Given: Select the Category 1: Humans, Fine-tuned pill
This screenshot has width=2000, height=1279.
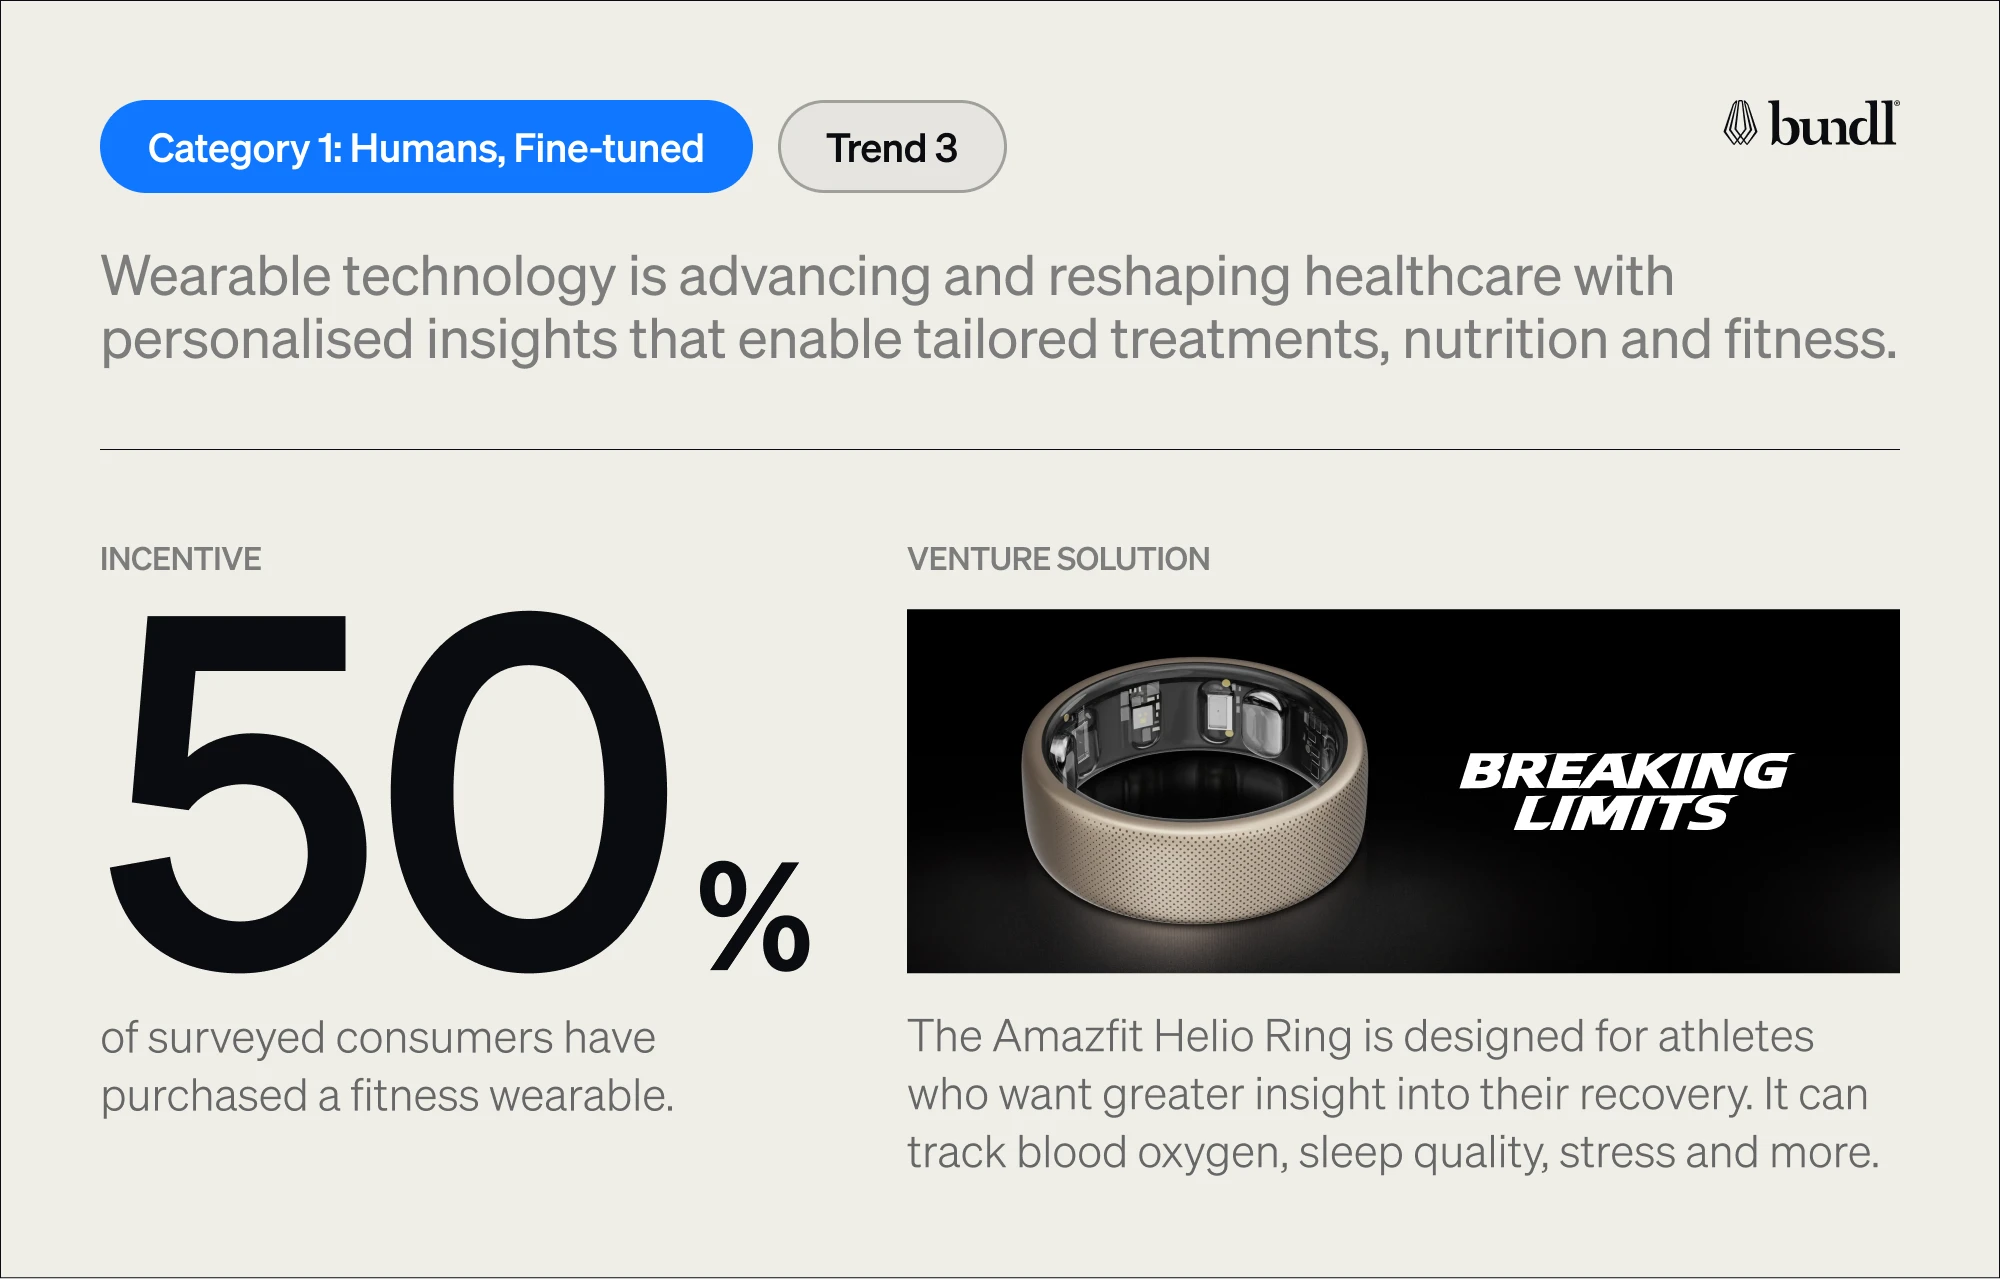Looking at the screenshot, I should tap(426, 147).
